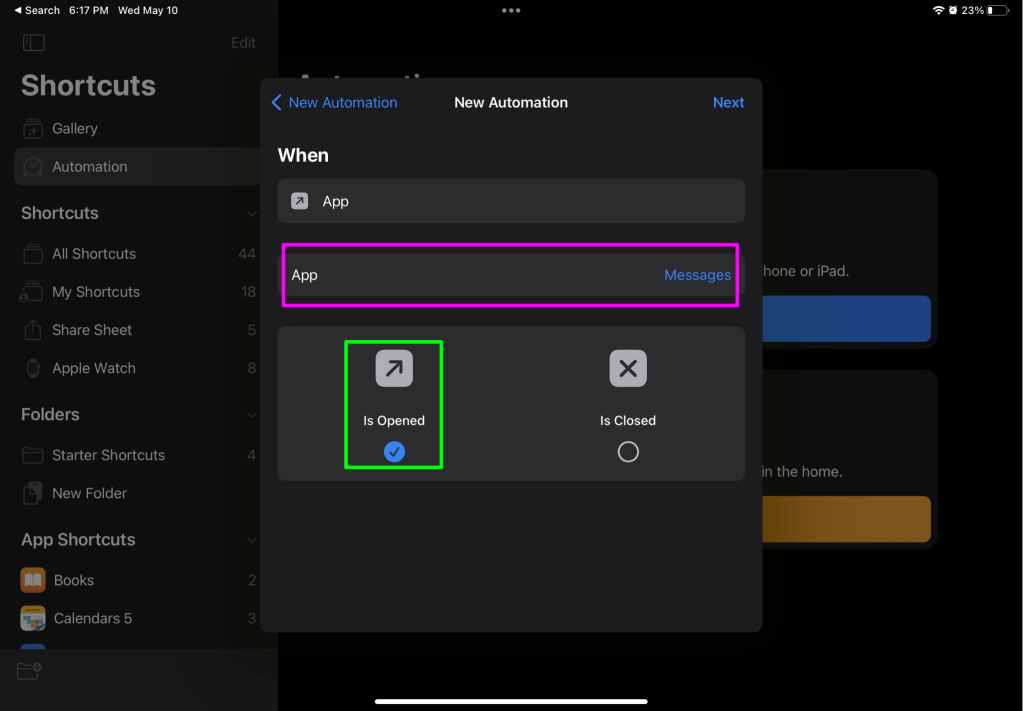Tap Edit in the sidebar header
The height and width of the screenshot is (711, 1023).
click(243, 43)
